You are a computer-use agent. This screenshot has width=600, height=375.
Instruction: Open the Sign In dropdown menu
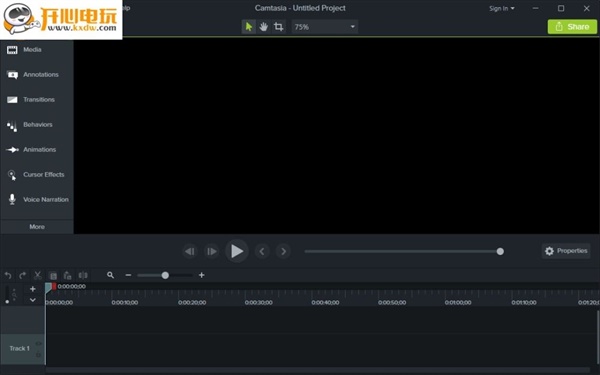click(502, 8)
